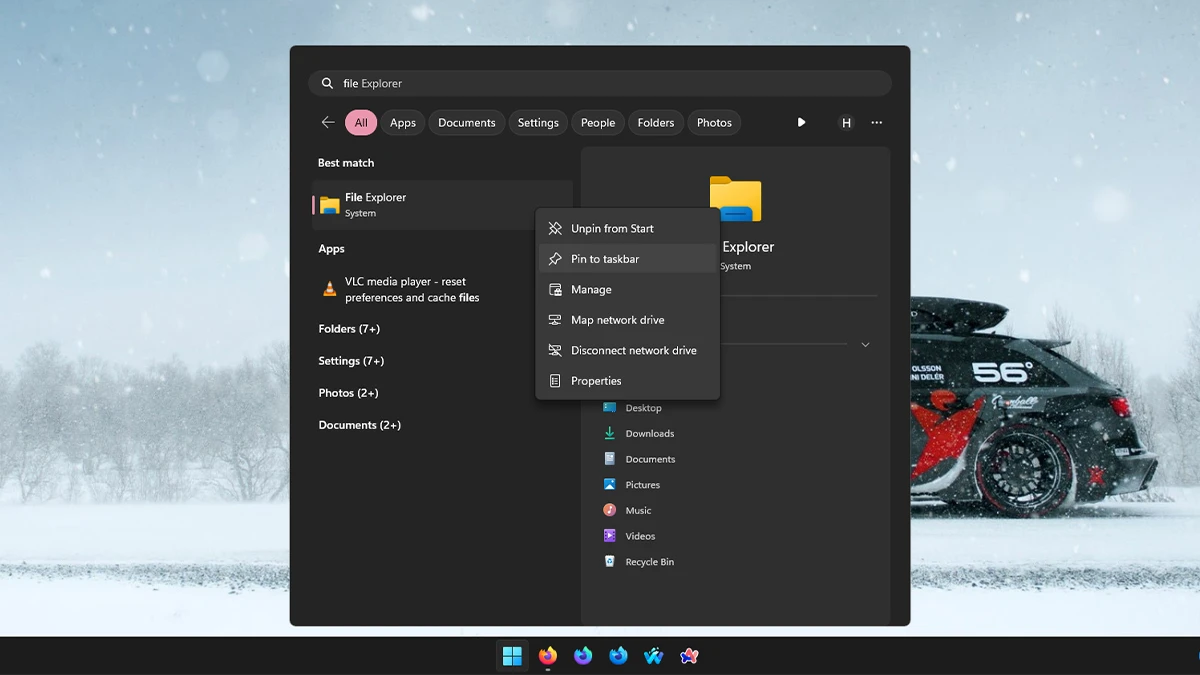Image resolution: width=1200 pixels, height=675 pixels.
Task: Switch to the People filter tab
Action: pyautogui.click(x=598, y=123)
